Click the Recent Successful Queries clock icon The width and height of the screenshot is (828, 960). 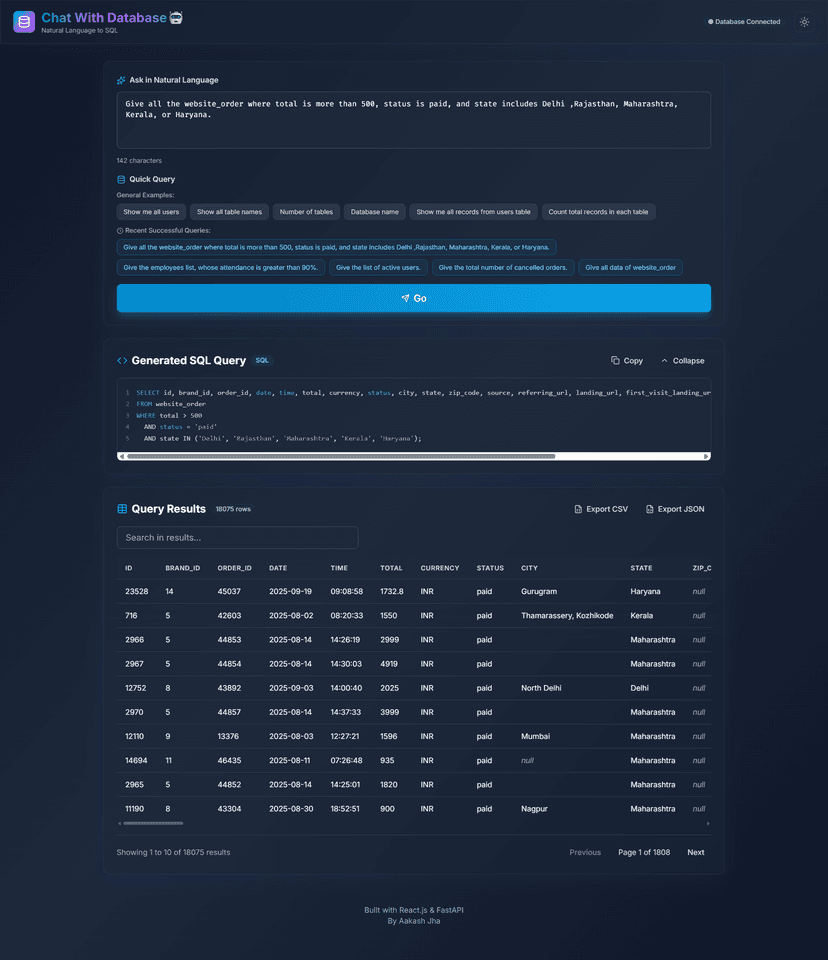pyautogui.click(x=122, y=231)
